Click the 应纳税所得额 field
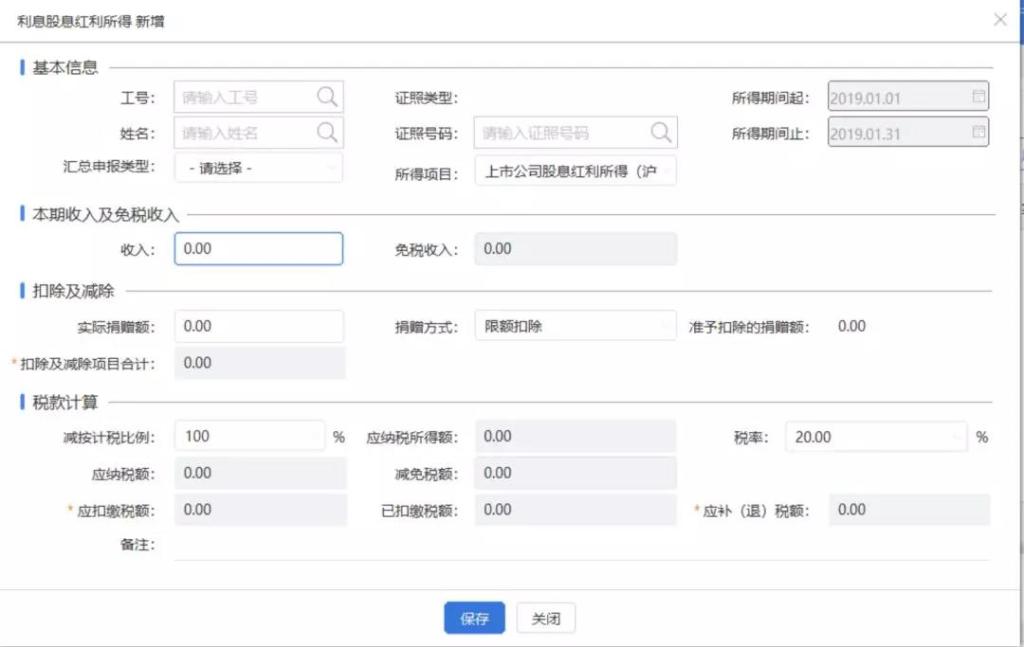 575,436
